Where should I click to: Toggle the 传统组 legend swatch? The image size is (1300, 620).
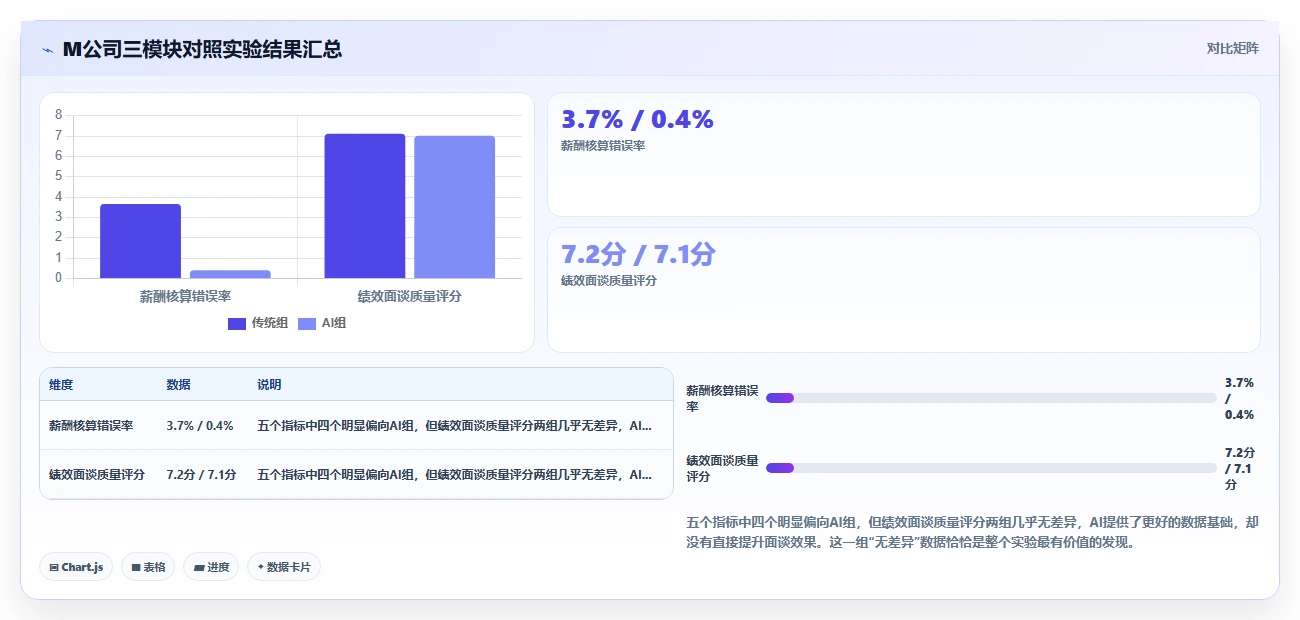click(x=237, y=323)
